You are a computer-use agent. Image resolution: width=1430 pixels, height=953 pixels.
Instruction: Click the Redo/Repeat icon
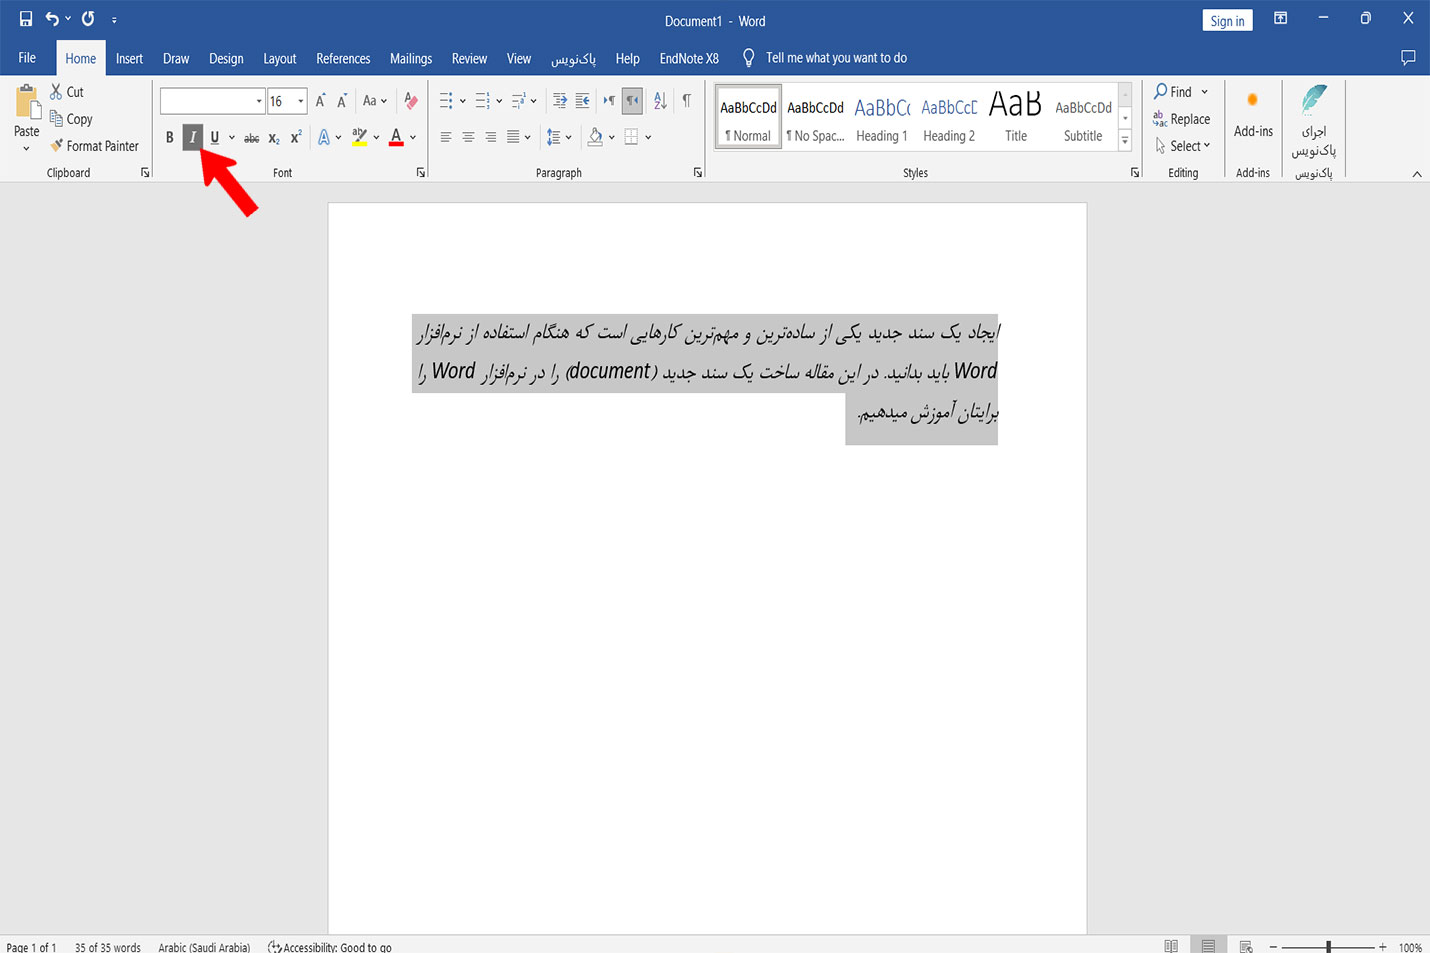(88, 19)
